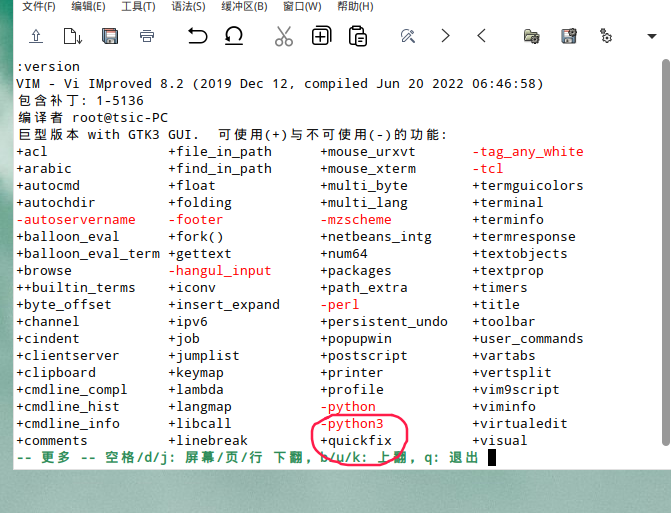Click the Find and Replace icon
This screenshot has width=671, height=513.
pyautogui.click(x=408, y=36)
